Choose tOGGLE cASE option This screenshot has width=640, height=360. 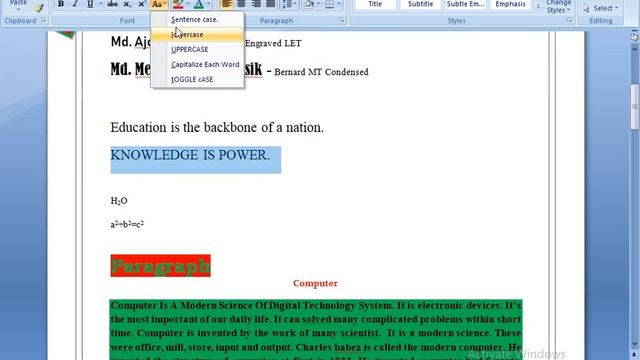(197, 80)
